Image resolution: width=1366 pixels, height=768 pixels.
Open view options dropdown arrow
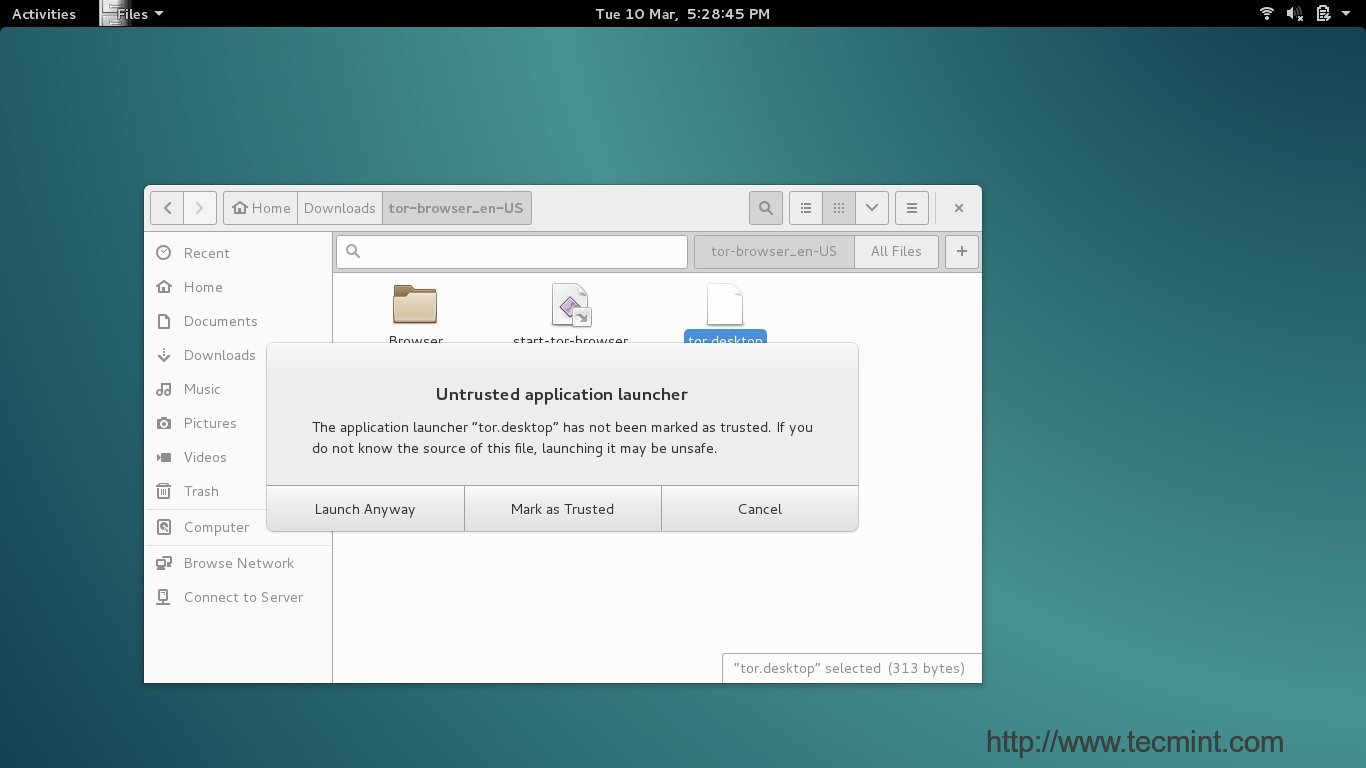[x=872, y=208]
